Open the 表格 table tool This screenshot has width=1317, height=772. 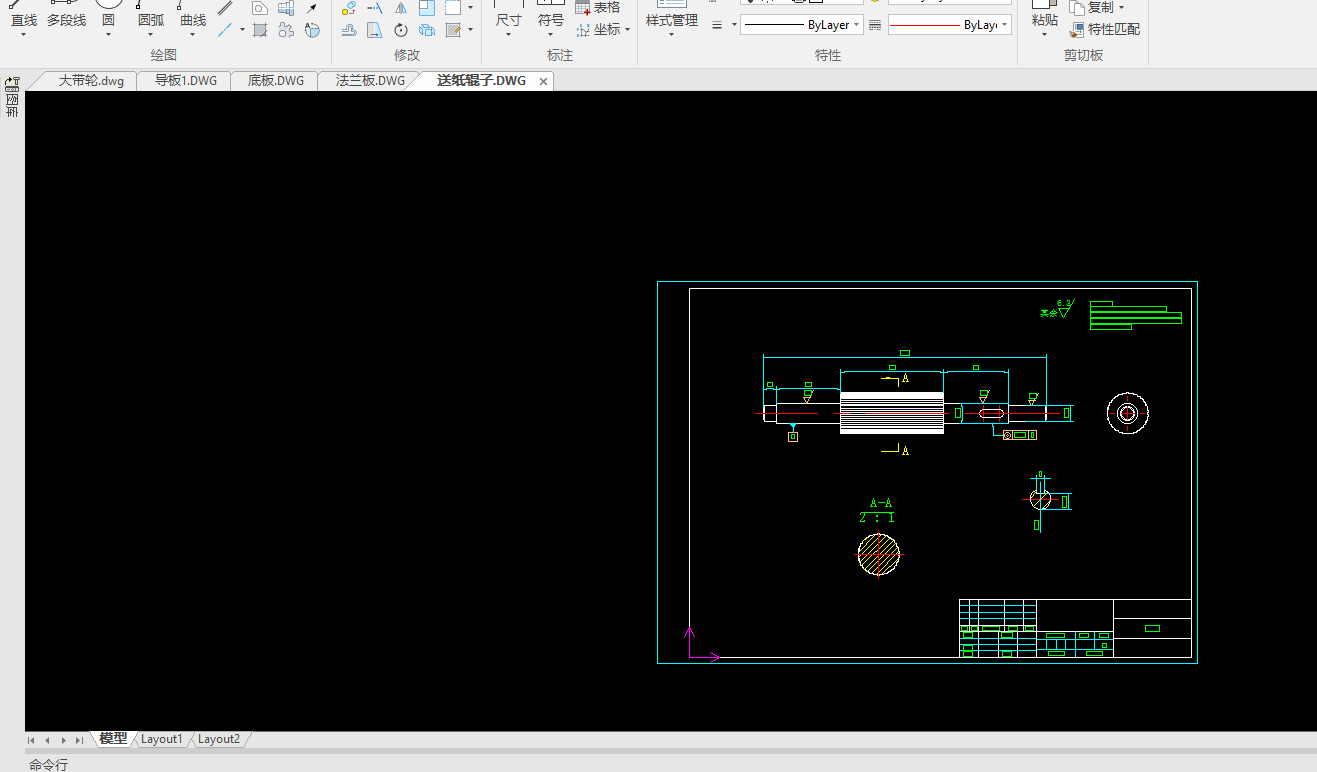pyautogui.click(x=598, y=8)
